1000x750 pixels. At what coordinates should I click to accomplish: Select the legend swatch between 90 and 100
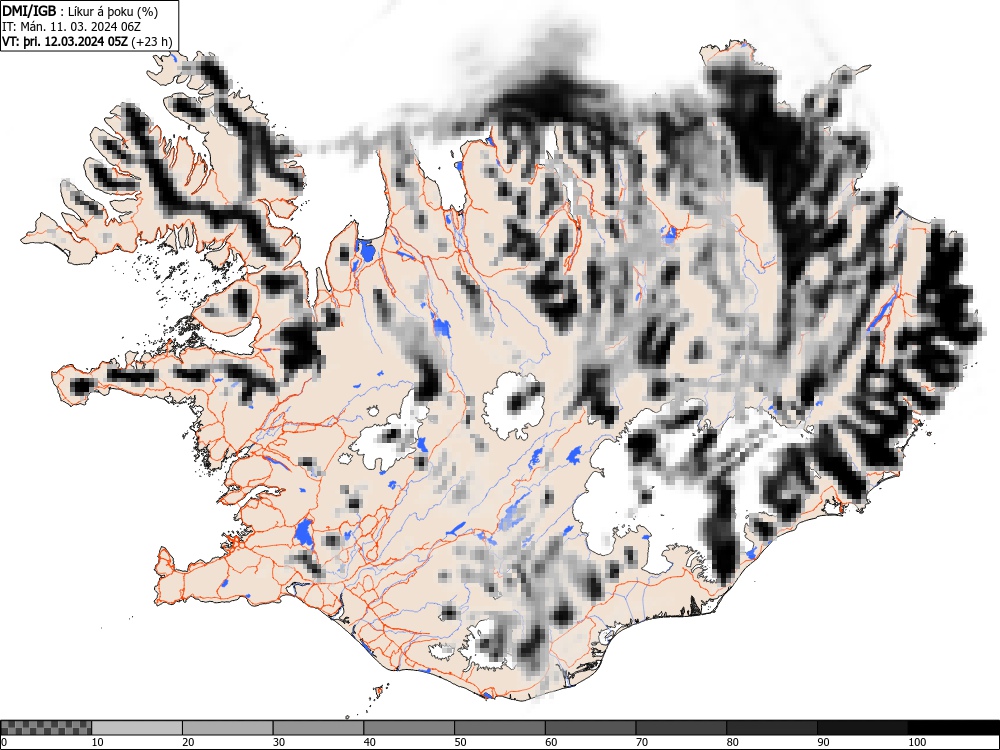click(x=862, y=728)
